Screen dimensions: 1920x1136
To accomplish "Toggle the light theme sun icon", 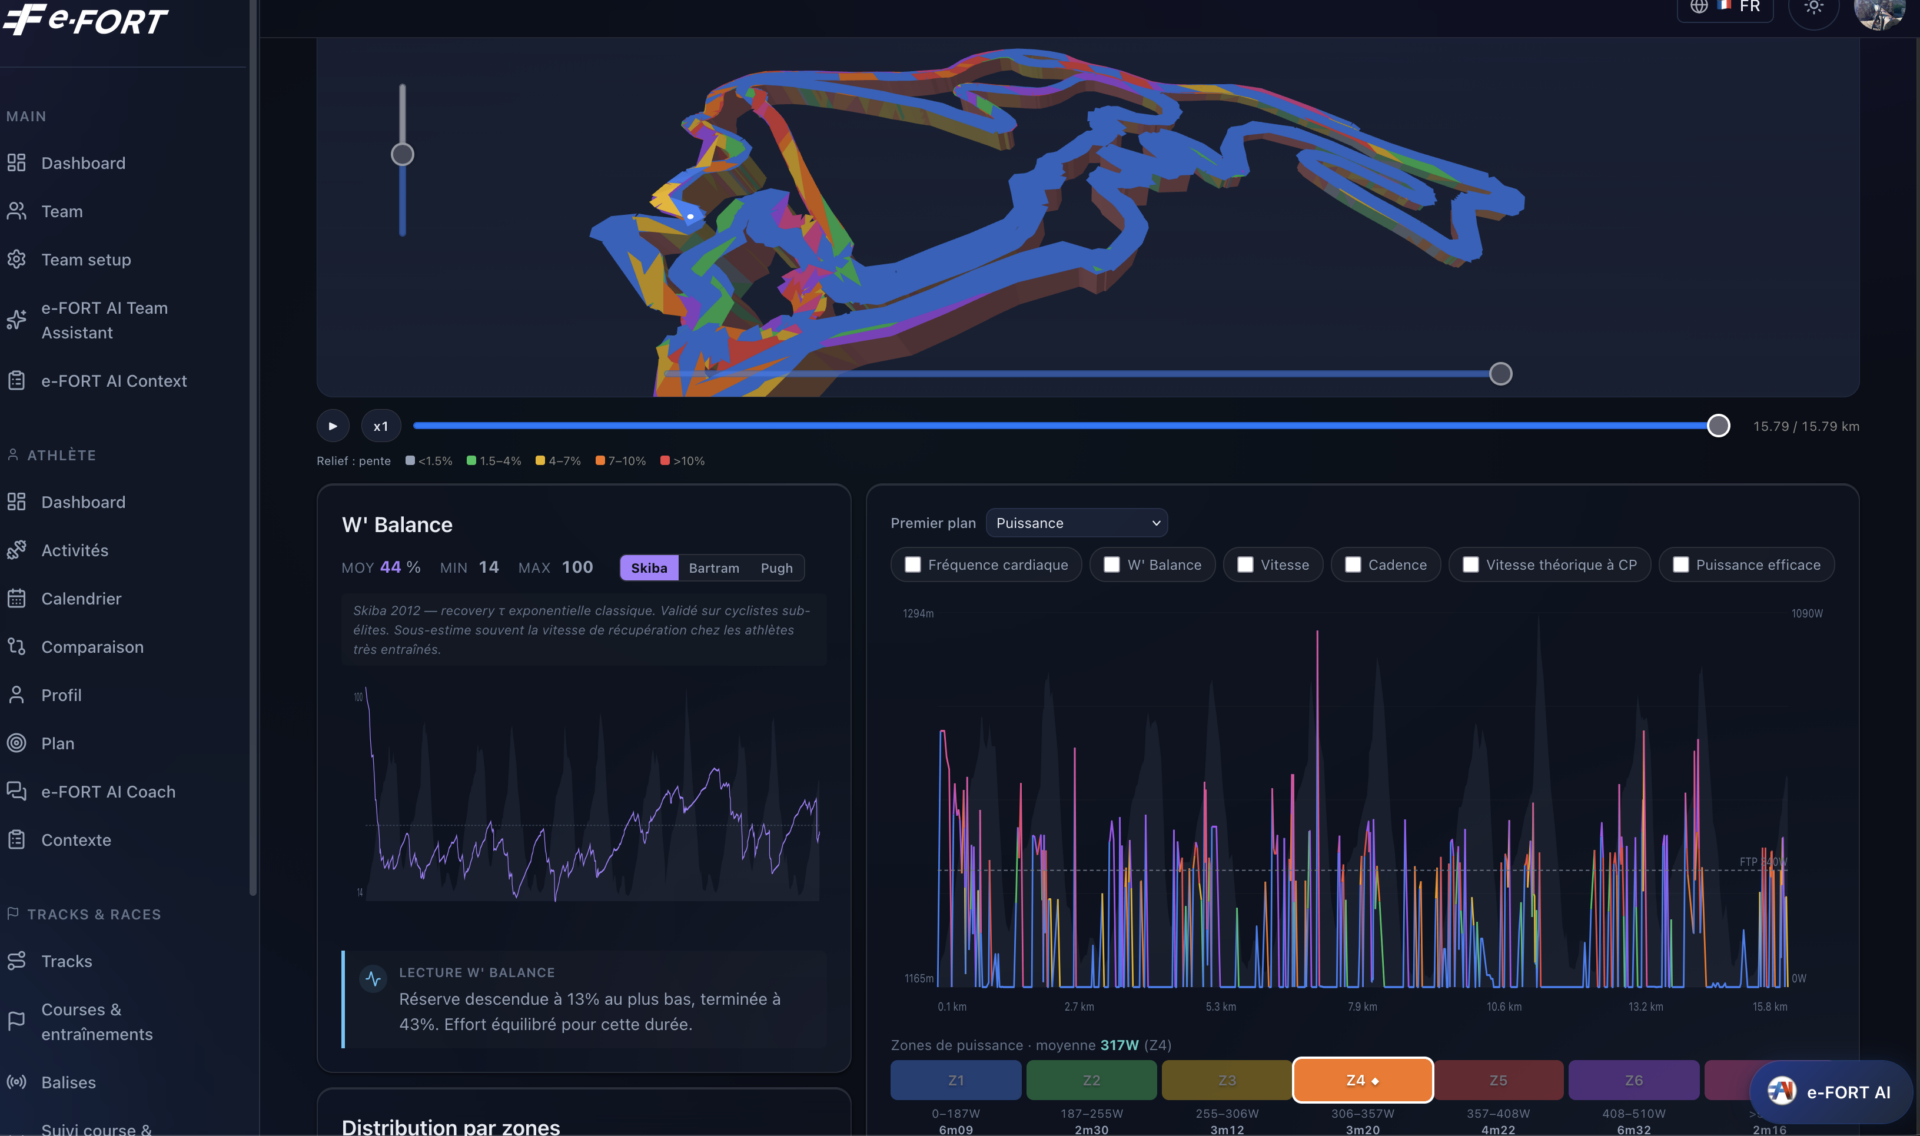I will pyautogui.click(x=1814, y=8).
